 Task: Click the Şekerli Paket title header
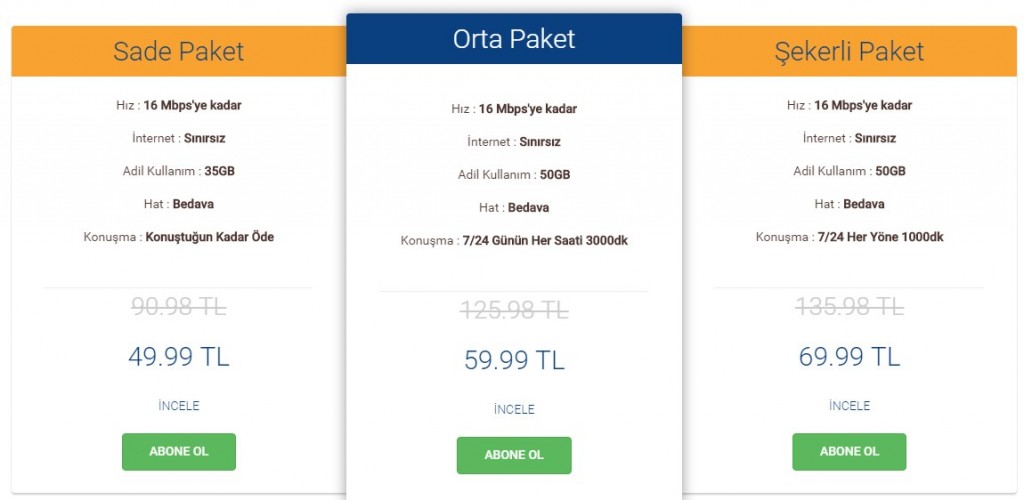[x=849, y=51]
